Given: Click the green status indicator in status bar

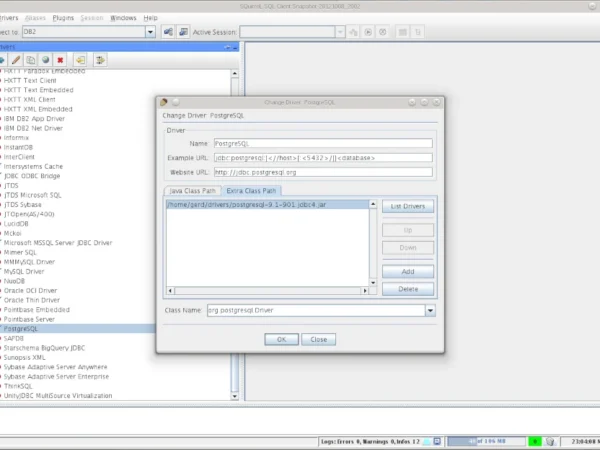Looking at the screenshot, I should click(536, 440).
